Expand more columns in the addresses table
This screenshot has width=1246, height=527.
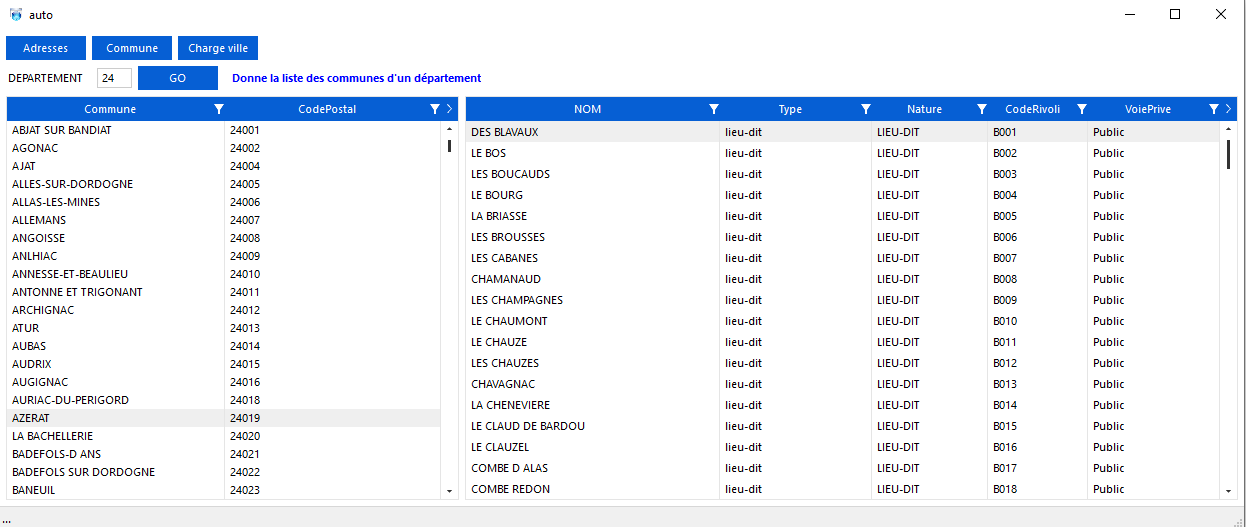1228,109
